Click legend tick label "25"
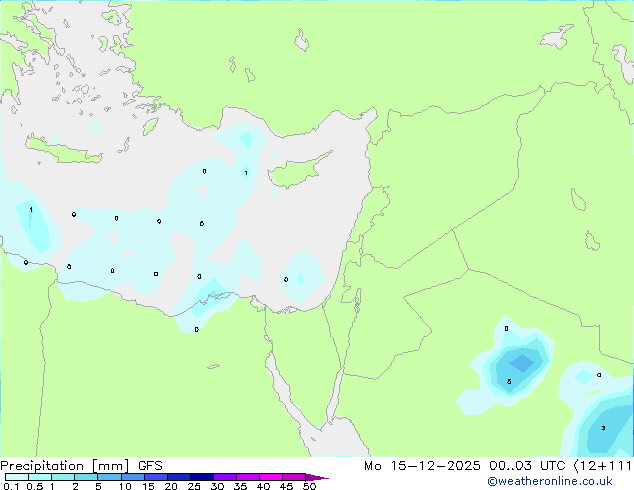The image size is (634, 490). click(x=194, y=486)
